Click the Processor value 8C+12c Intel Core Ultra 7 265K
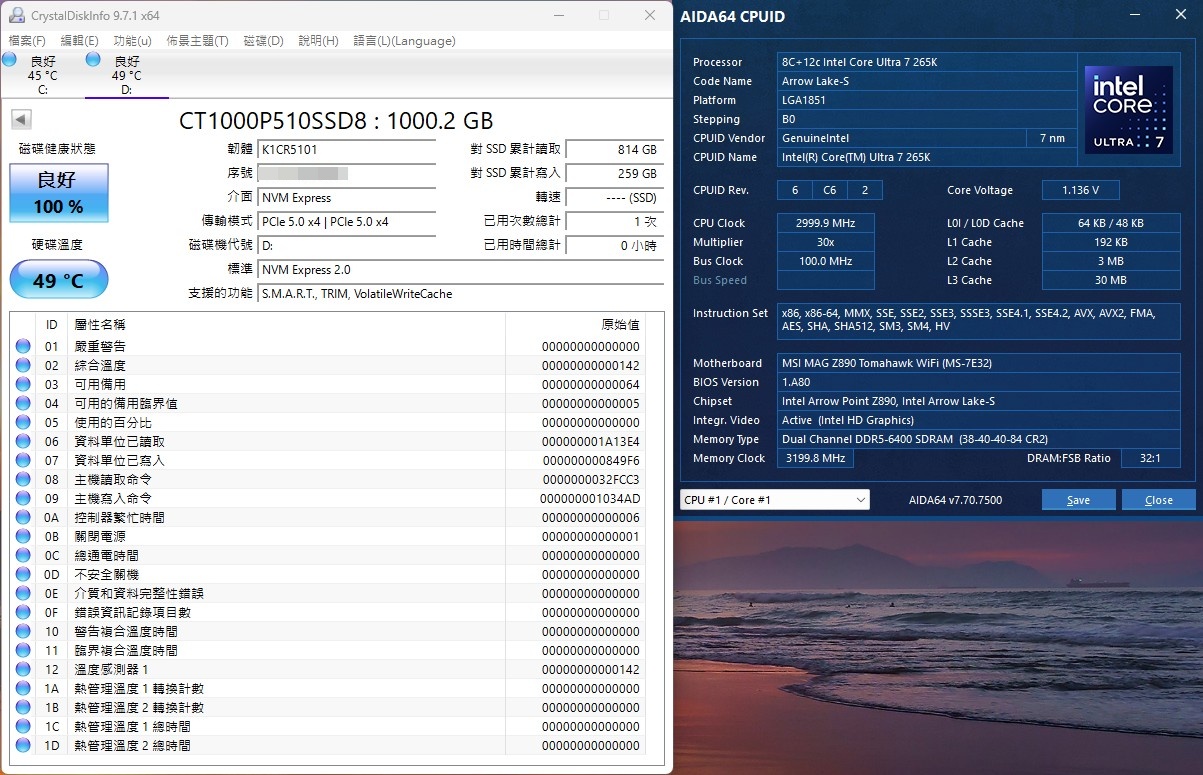1203x775 pixels. [x=929, y=62]
